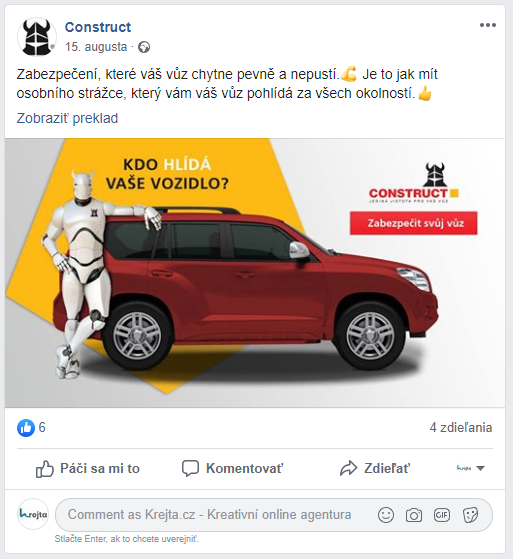Click the Komentovať button
The width and height of the screenshot is (513, 559).
(x=232, y=468)
